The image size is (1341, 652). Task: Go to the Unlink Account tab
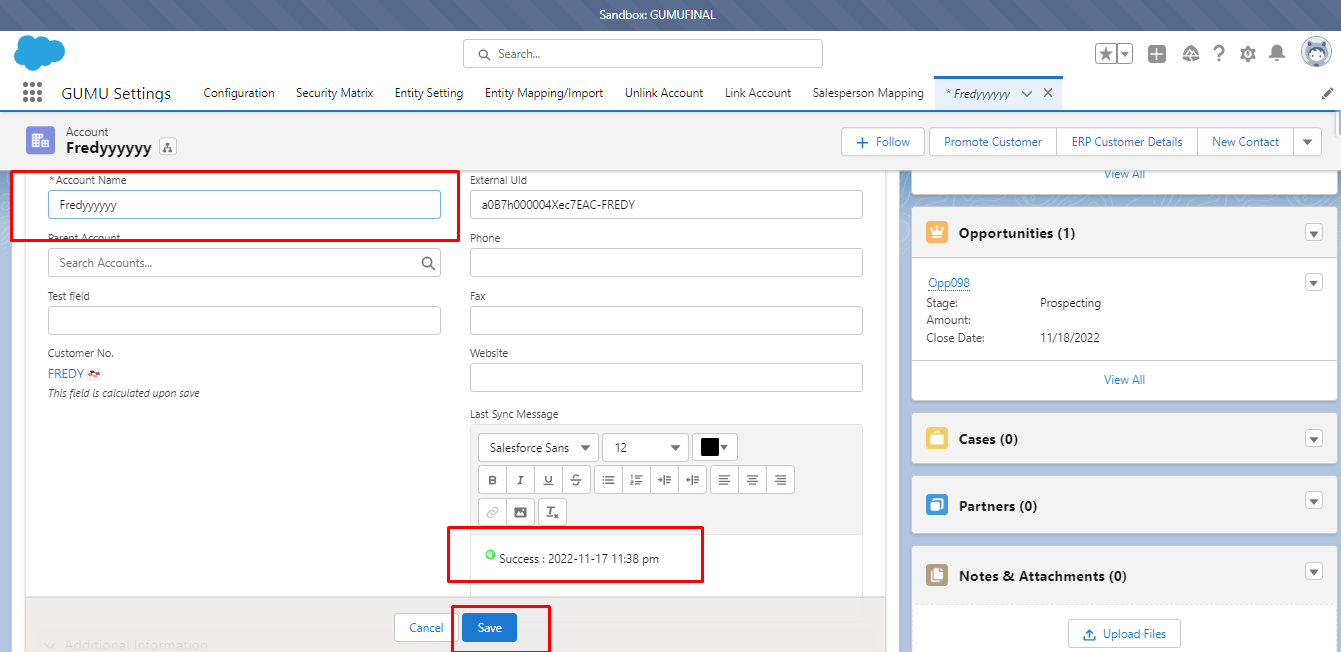coord(664,93)
